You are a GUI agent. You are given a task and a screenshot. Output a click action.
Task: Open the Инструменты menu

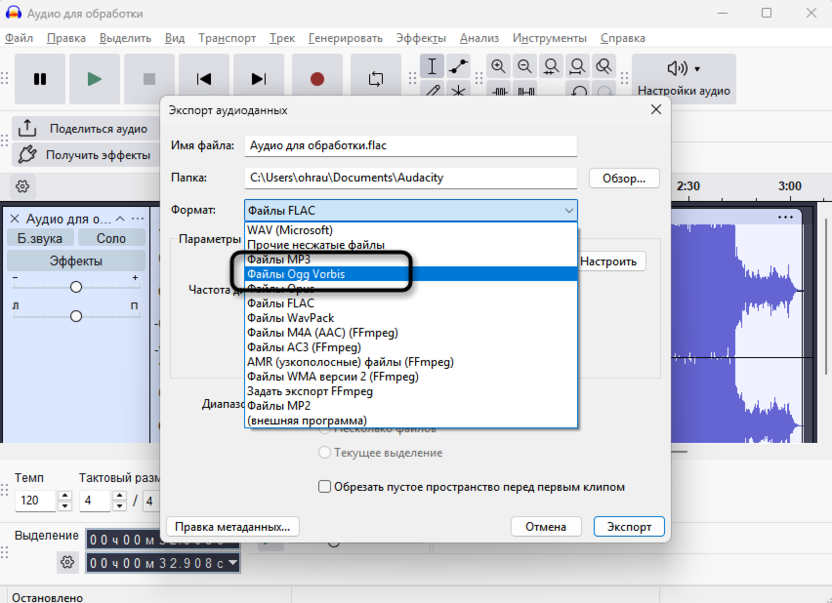pos(549,38)
